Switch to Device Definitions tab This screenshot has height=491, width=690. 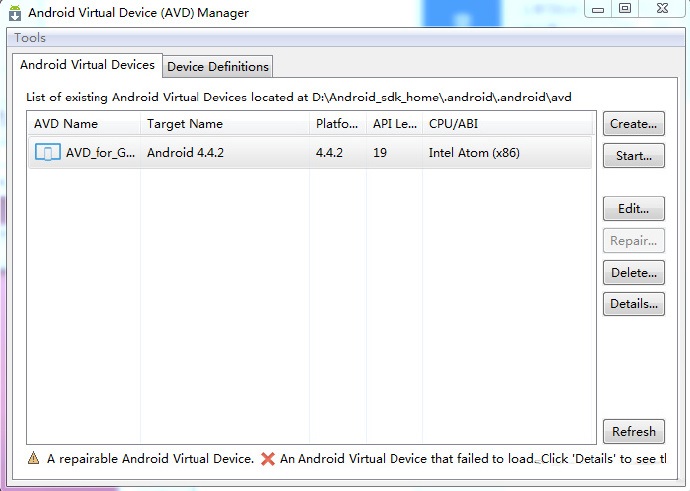pyautogui.click(x=218, y=67)
